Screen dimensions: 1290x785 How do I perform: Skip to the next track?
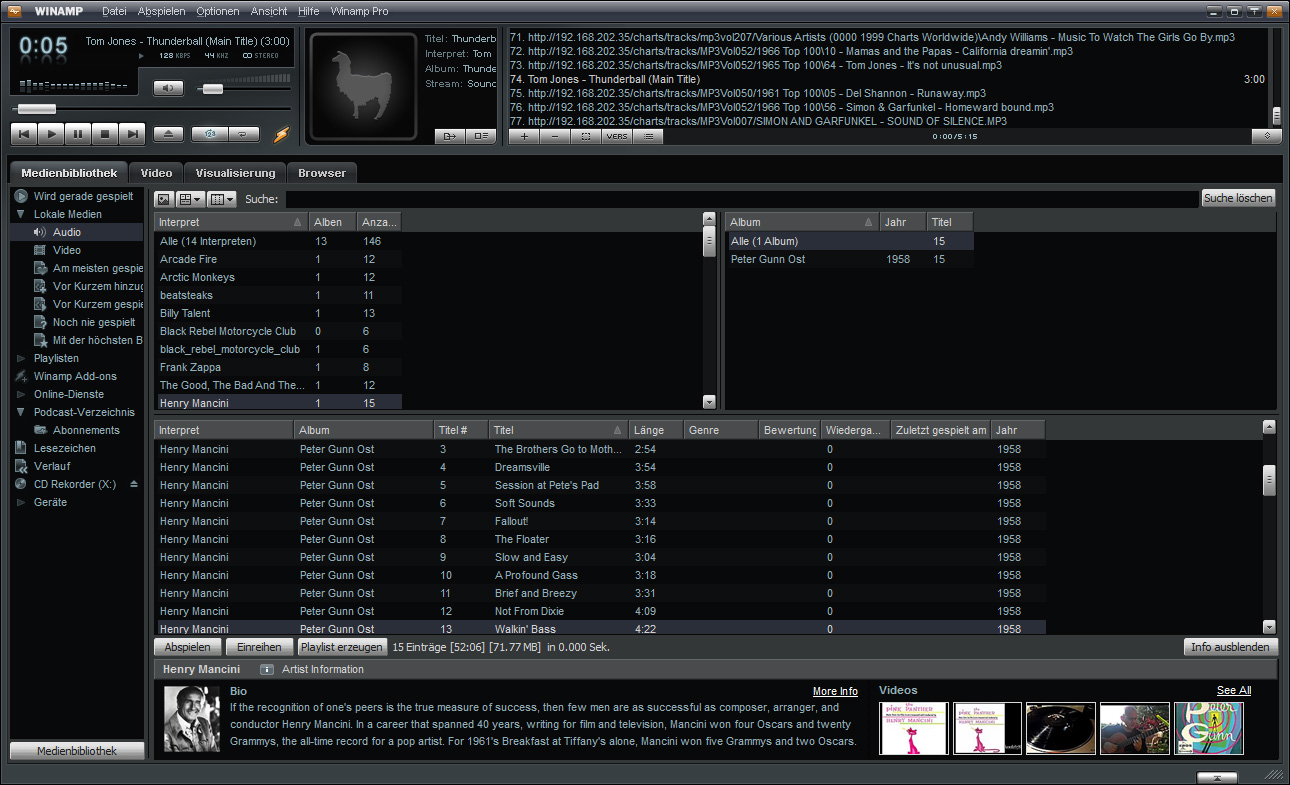click(x=132, y=133)
